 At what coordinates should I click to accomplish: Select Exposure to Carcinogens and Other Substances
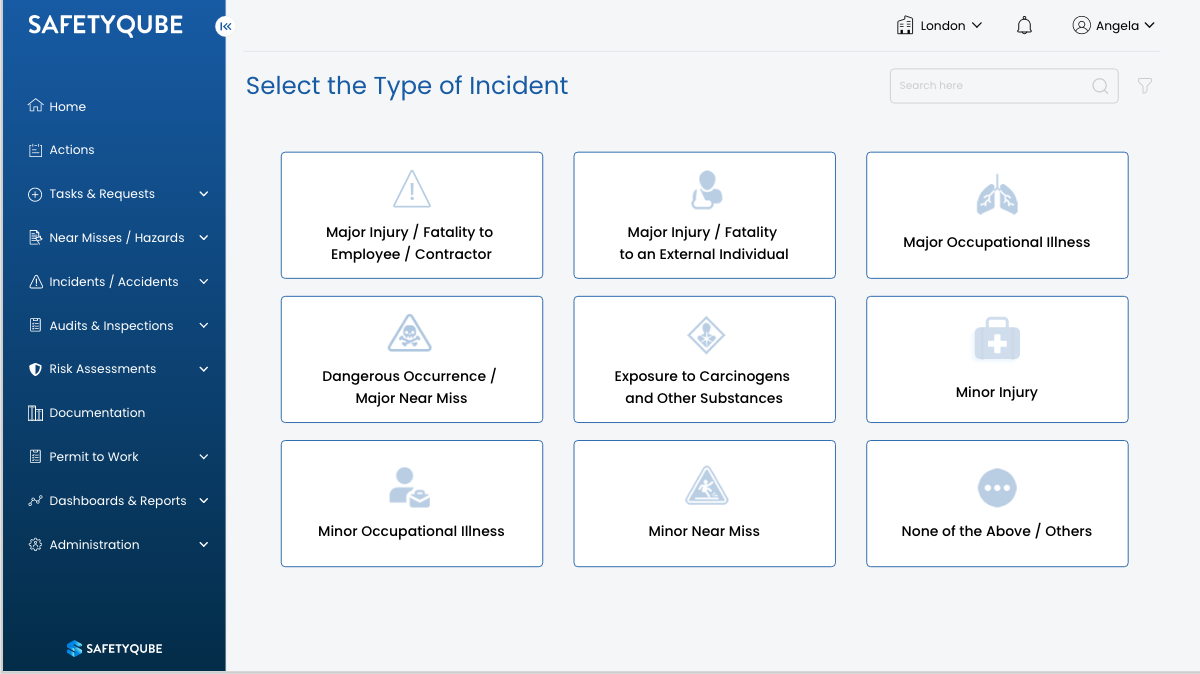coord(704,359)
